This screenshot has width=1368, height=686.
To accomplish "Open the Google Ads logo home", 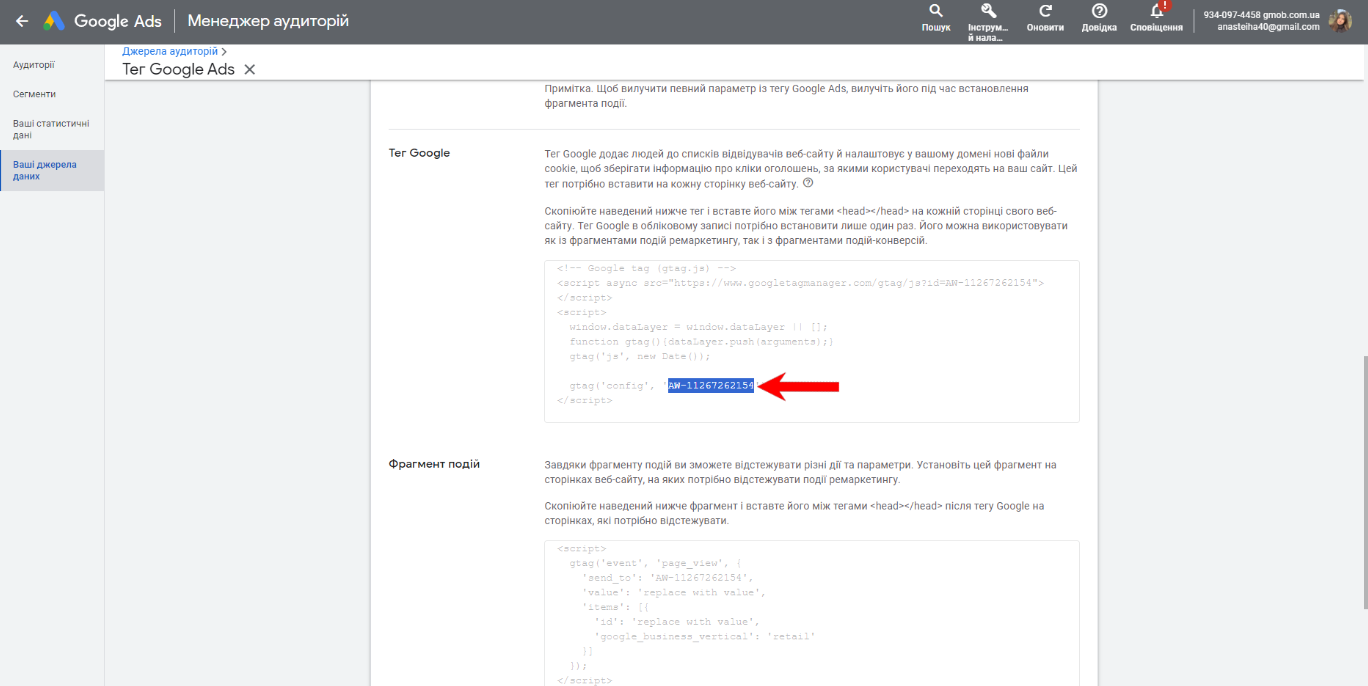I will [102, 21].
